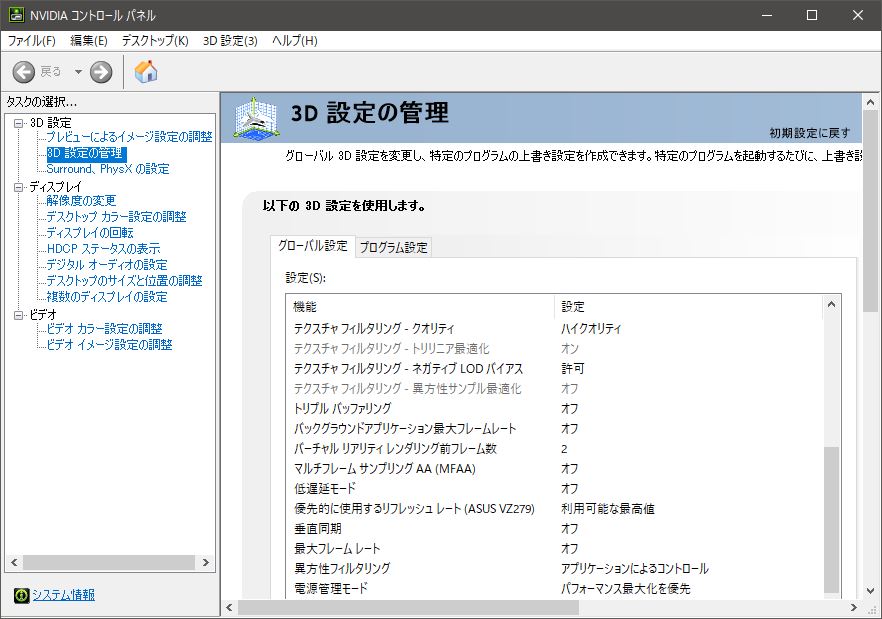Click main panel horizontal scroll-right arrow
Viewport: 882px width, 619px height.
(854, 608)
